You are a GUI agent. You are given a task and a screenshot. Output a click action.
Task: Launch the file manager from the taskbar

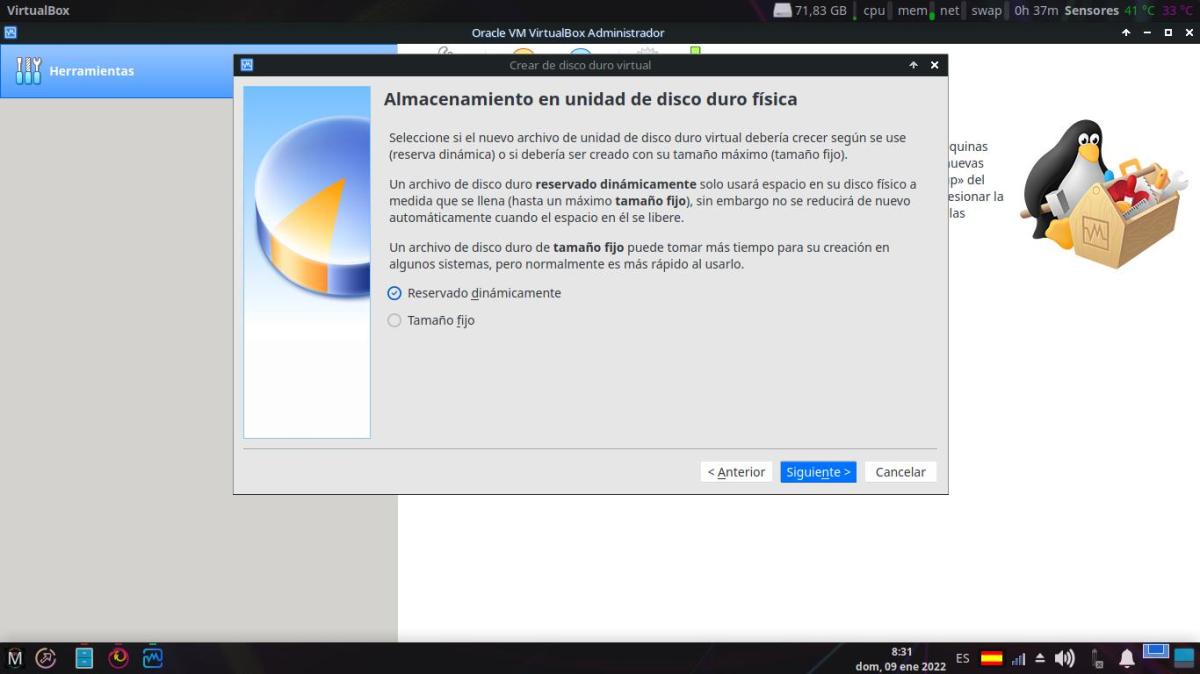(84, 658)
